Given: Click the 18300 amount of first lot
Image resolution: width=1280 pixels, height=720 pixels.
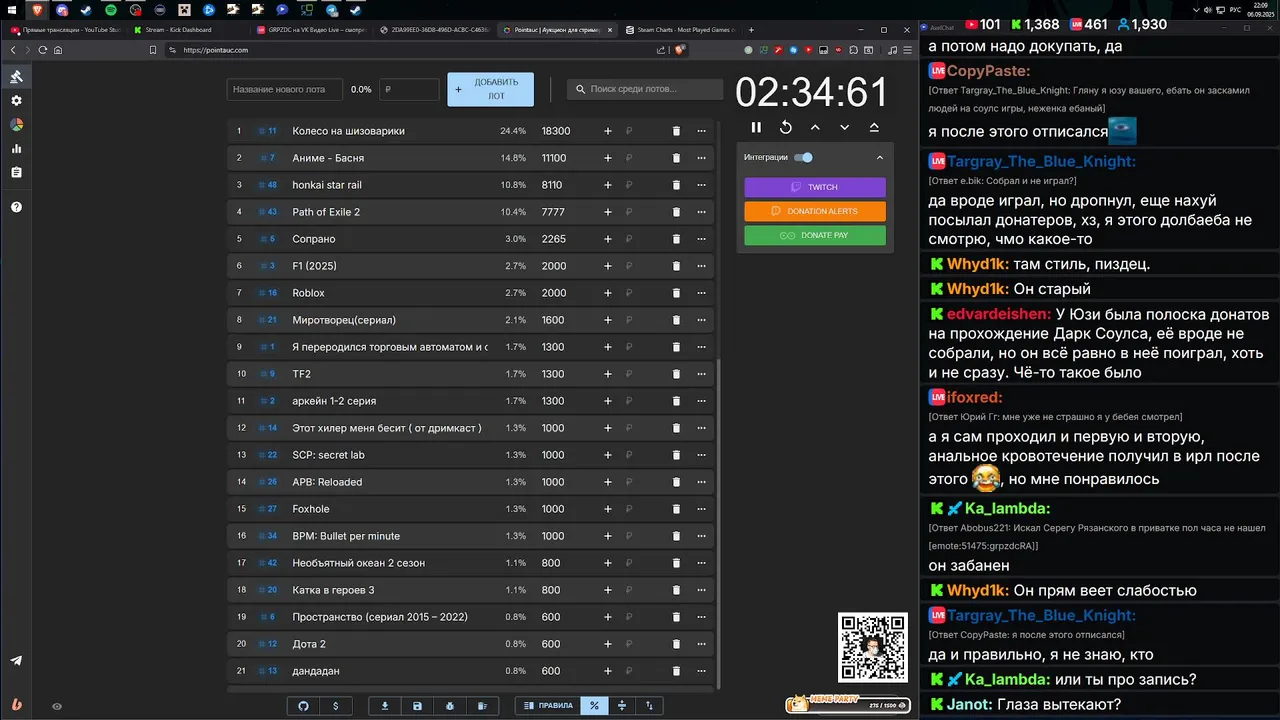Looking at the screenshot, I should coord(556,131).
